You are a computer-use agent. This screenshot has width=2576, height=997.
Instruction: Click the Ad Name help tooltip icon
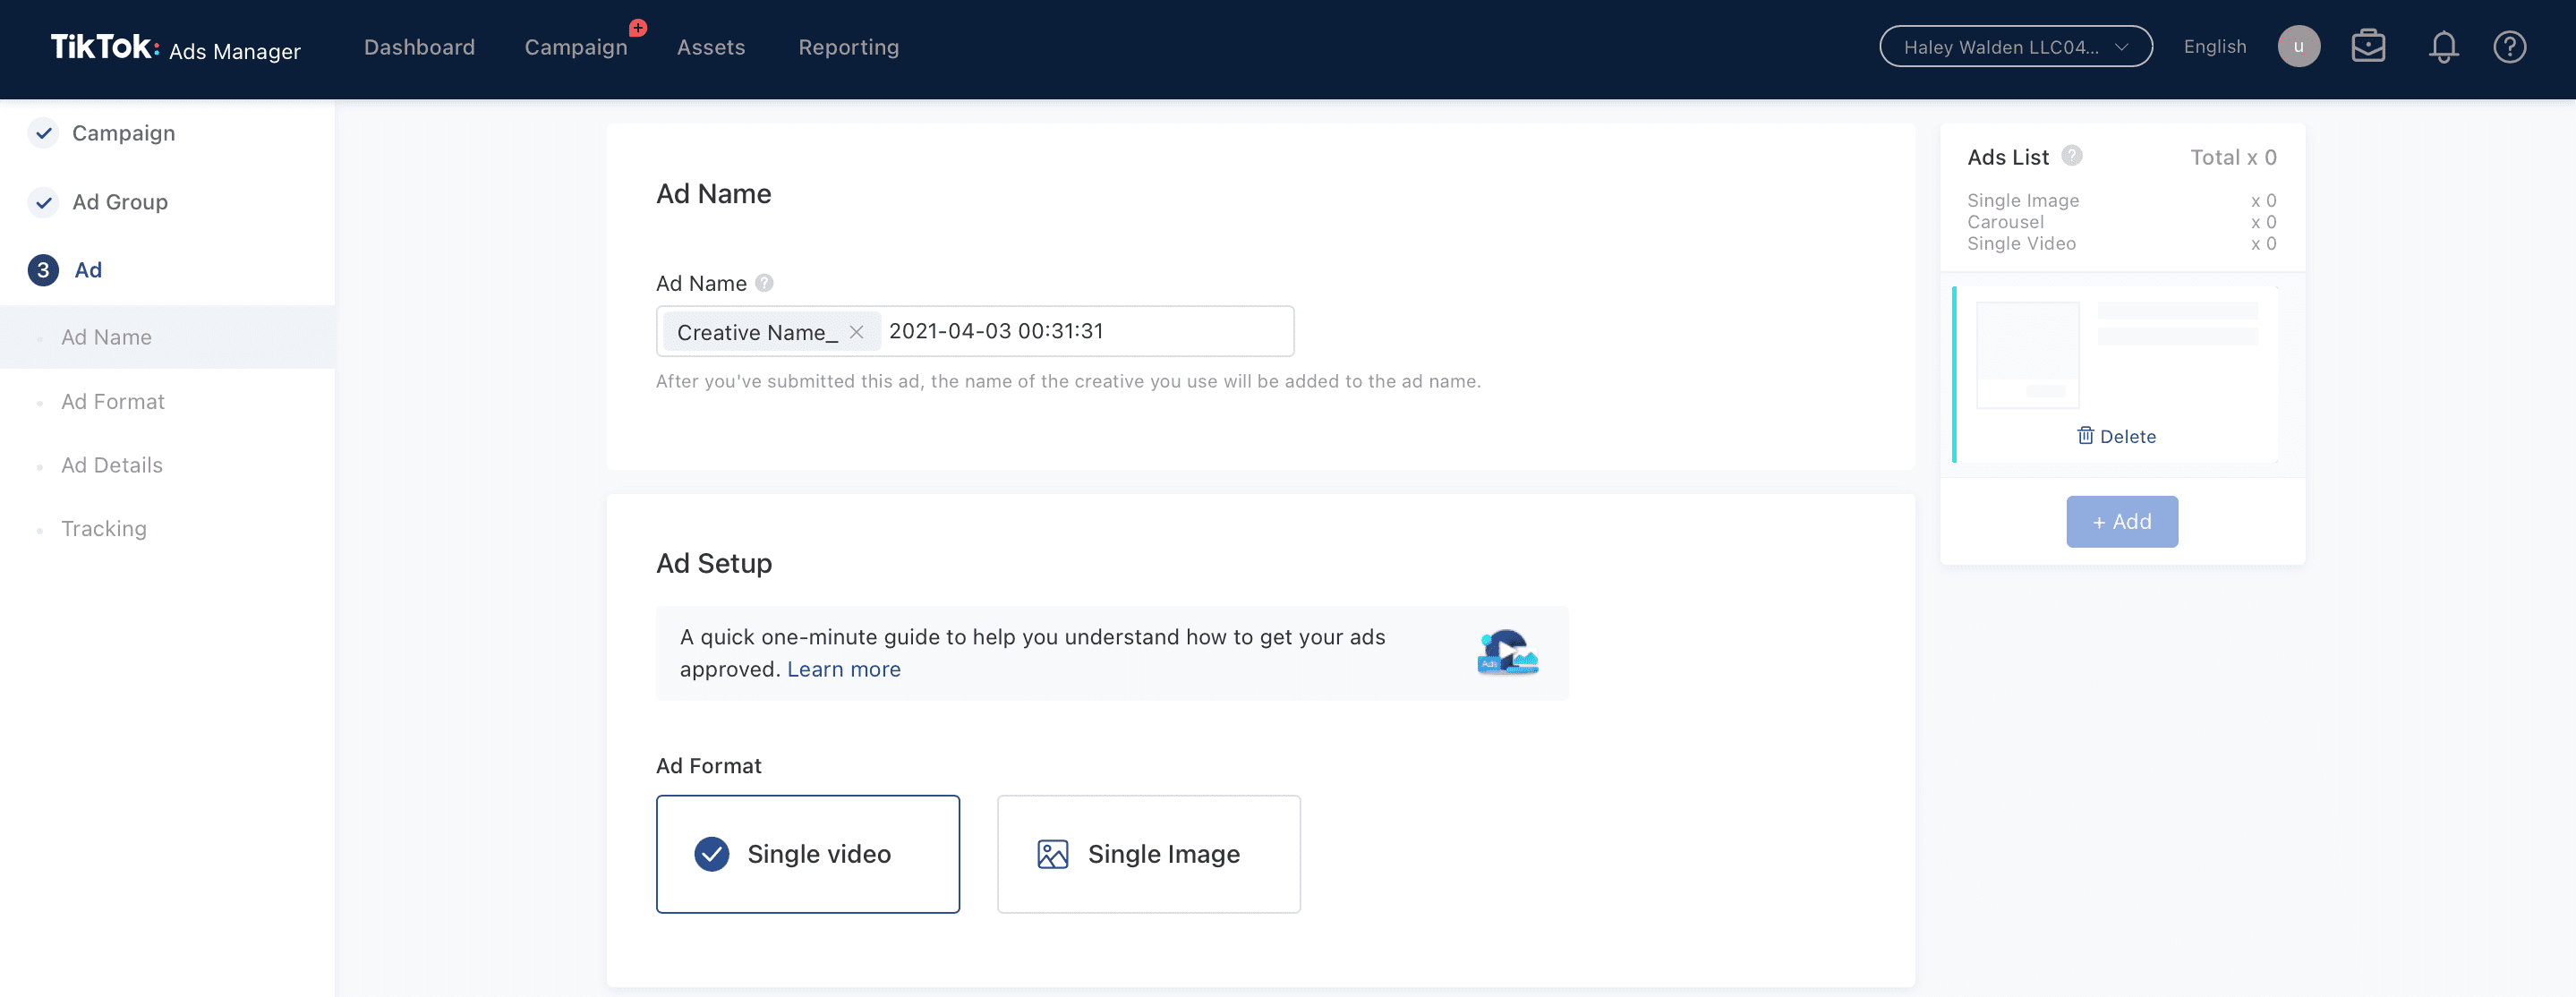pyautogui.click(x=764, y=283)
